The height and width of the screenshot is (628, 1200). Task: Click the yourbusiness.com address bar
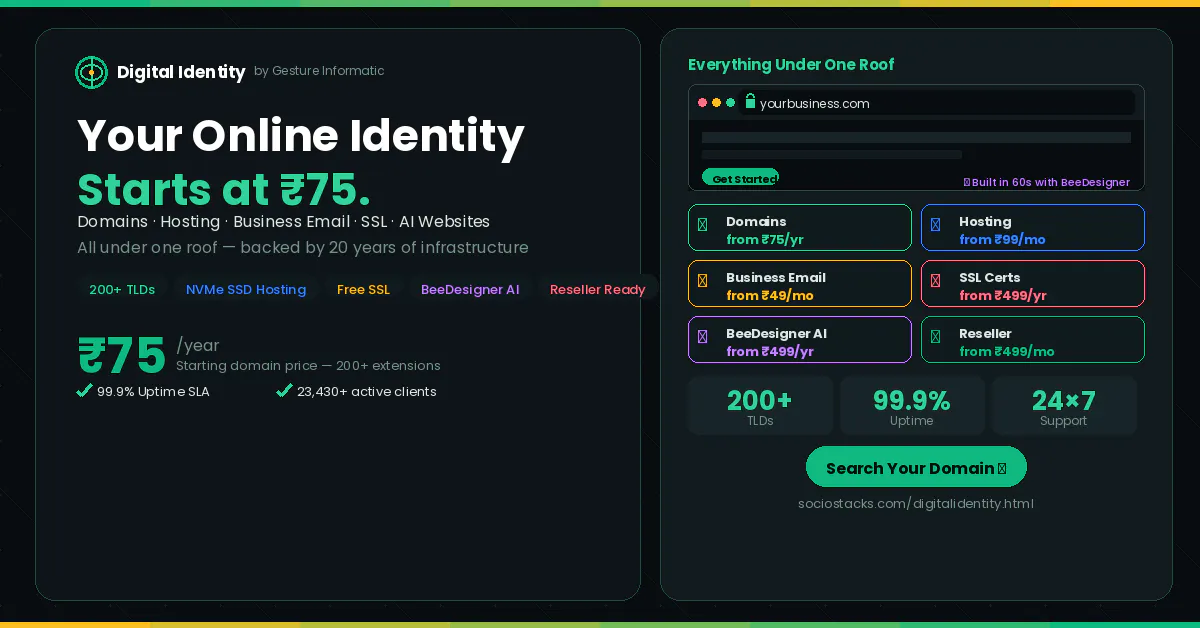point(936,103)
